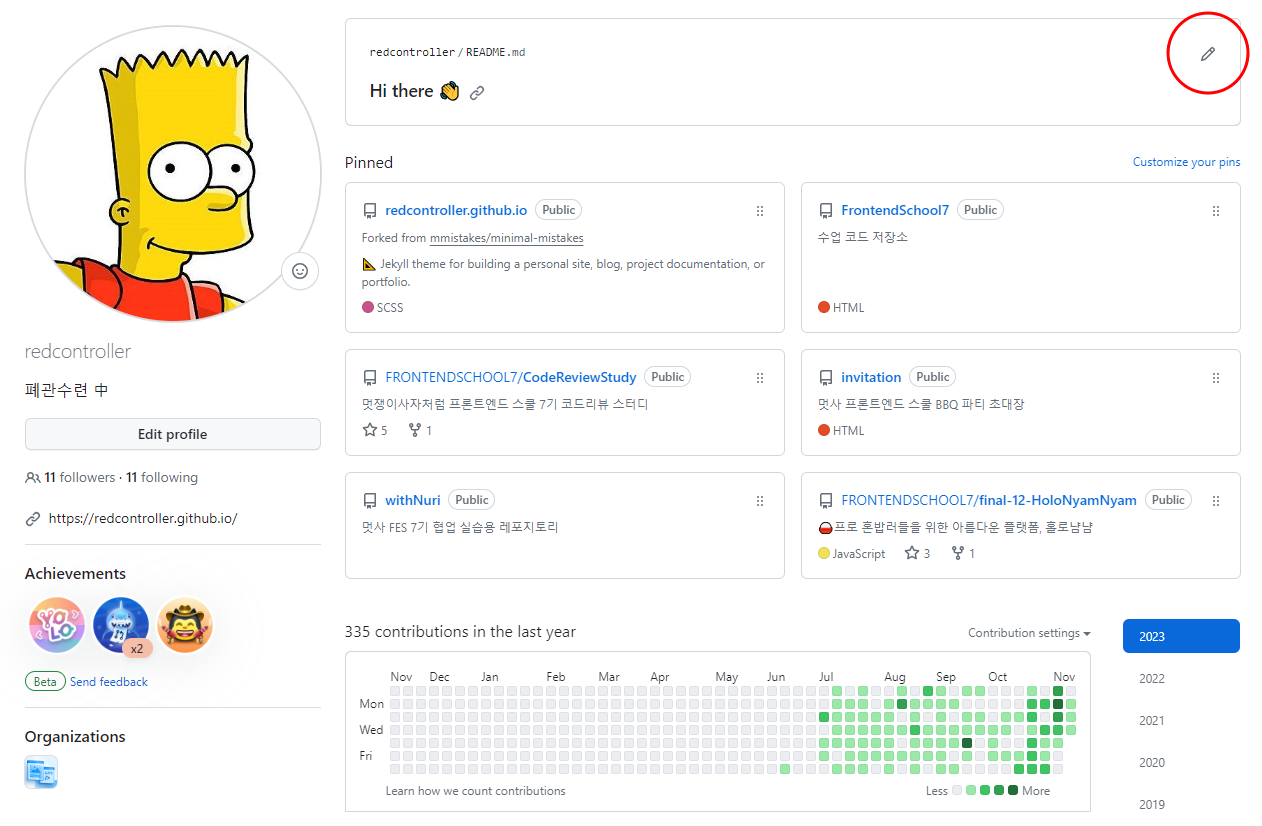
Task: Click the darkest contribution cell in September's Thursday row
Action: pyautogui.click(x=967, y=743)
